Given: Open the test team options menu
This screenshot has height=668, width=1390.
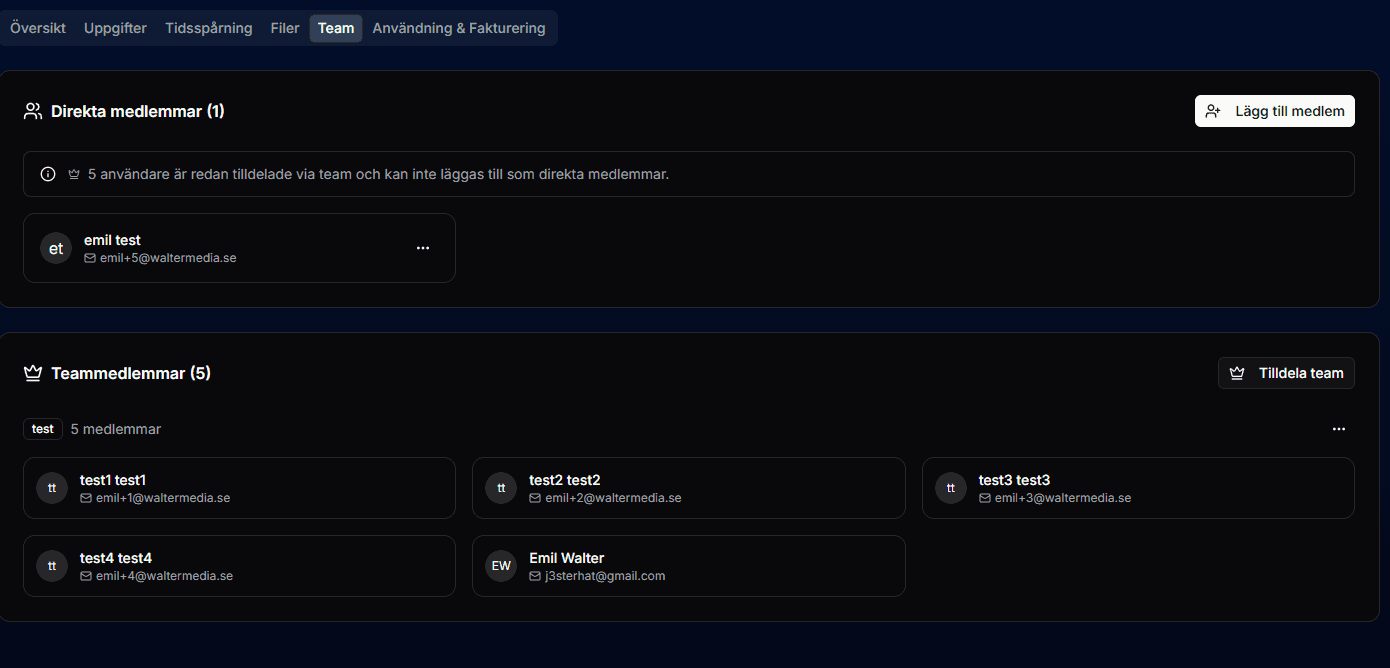Looking at the screenshot, I should (x=1339, y=429).
